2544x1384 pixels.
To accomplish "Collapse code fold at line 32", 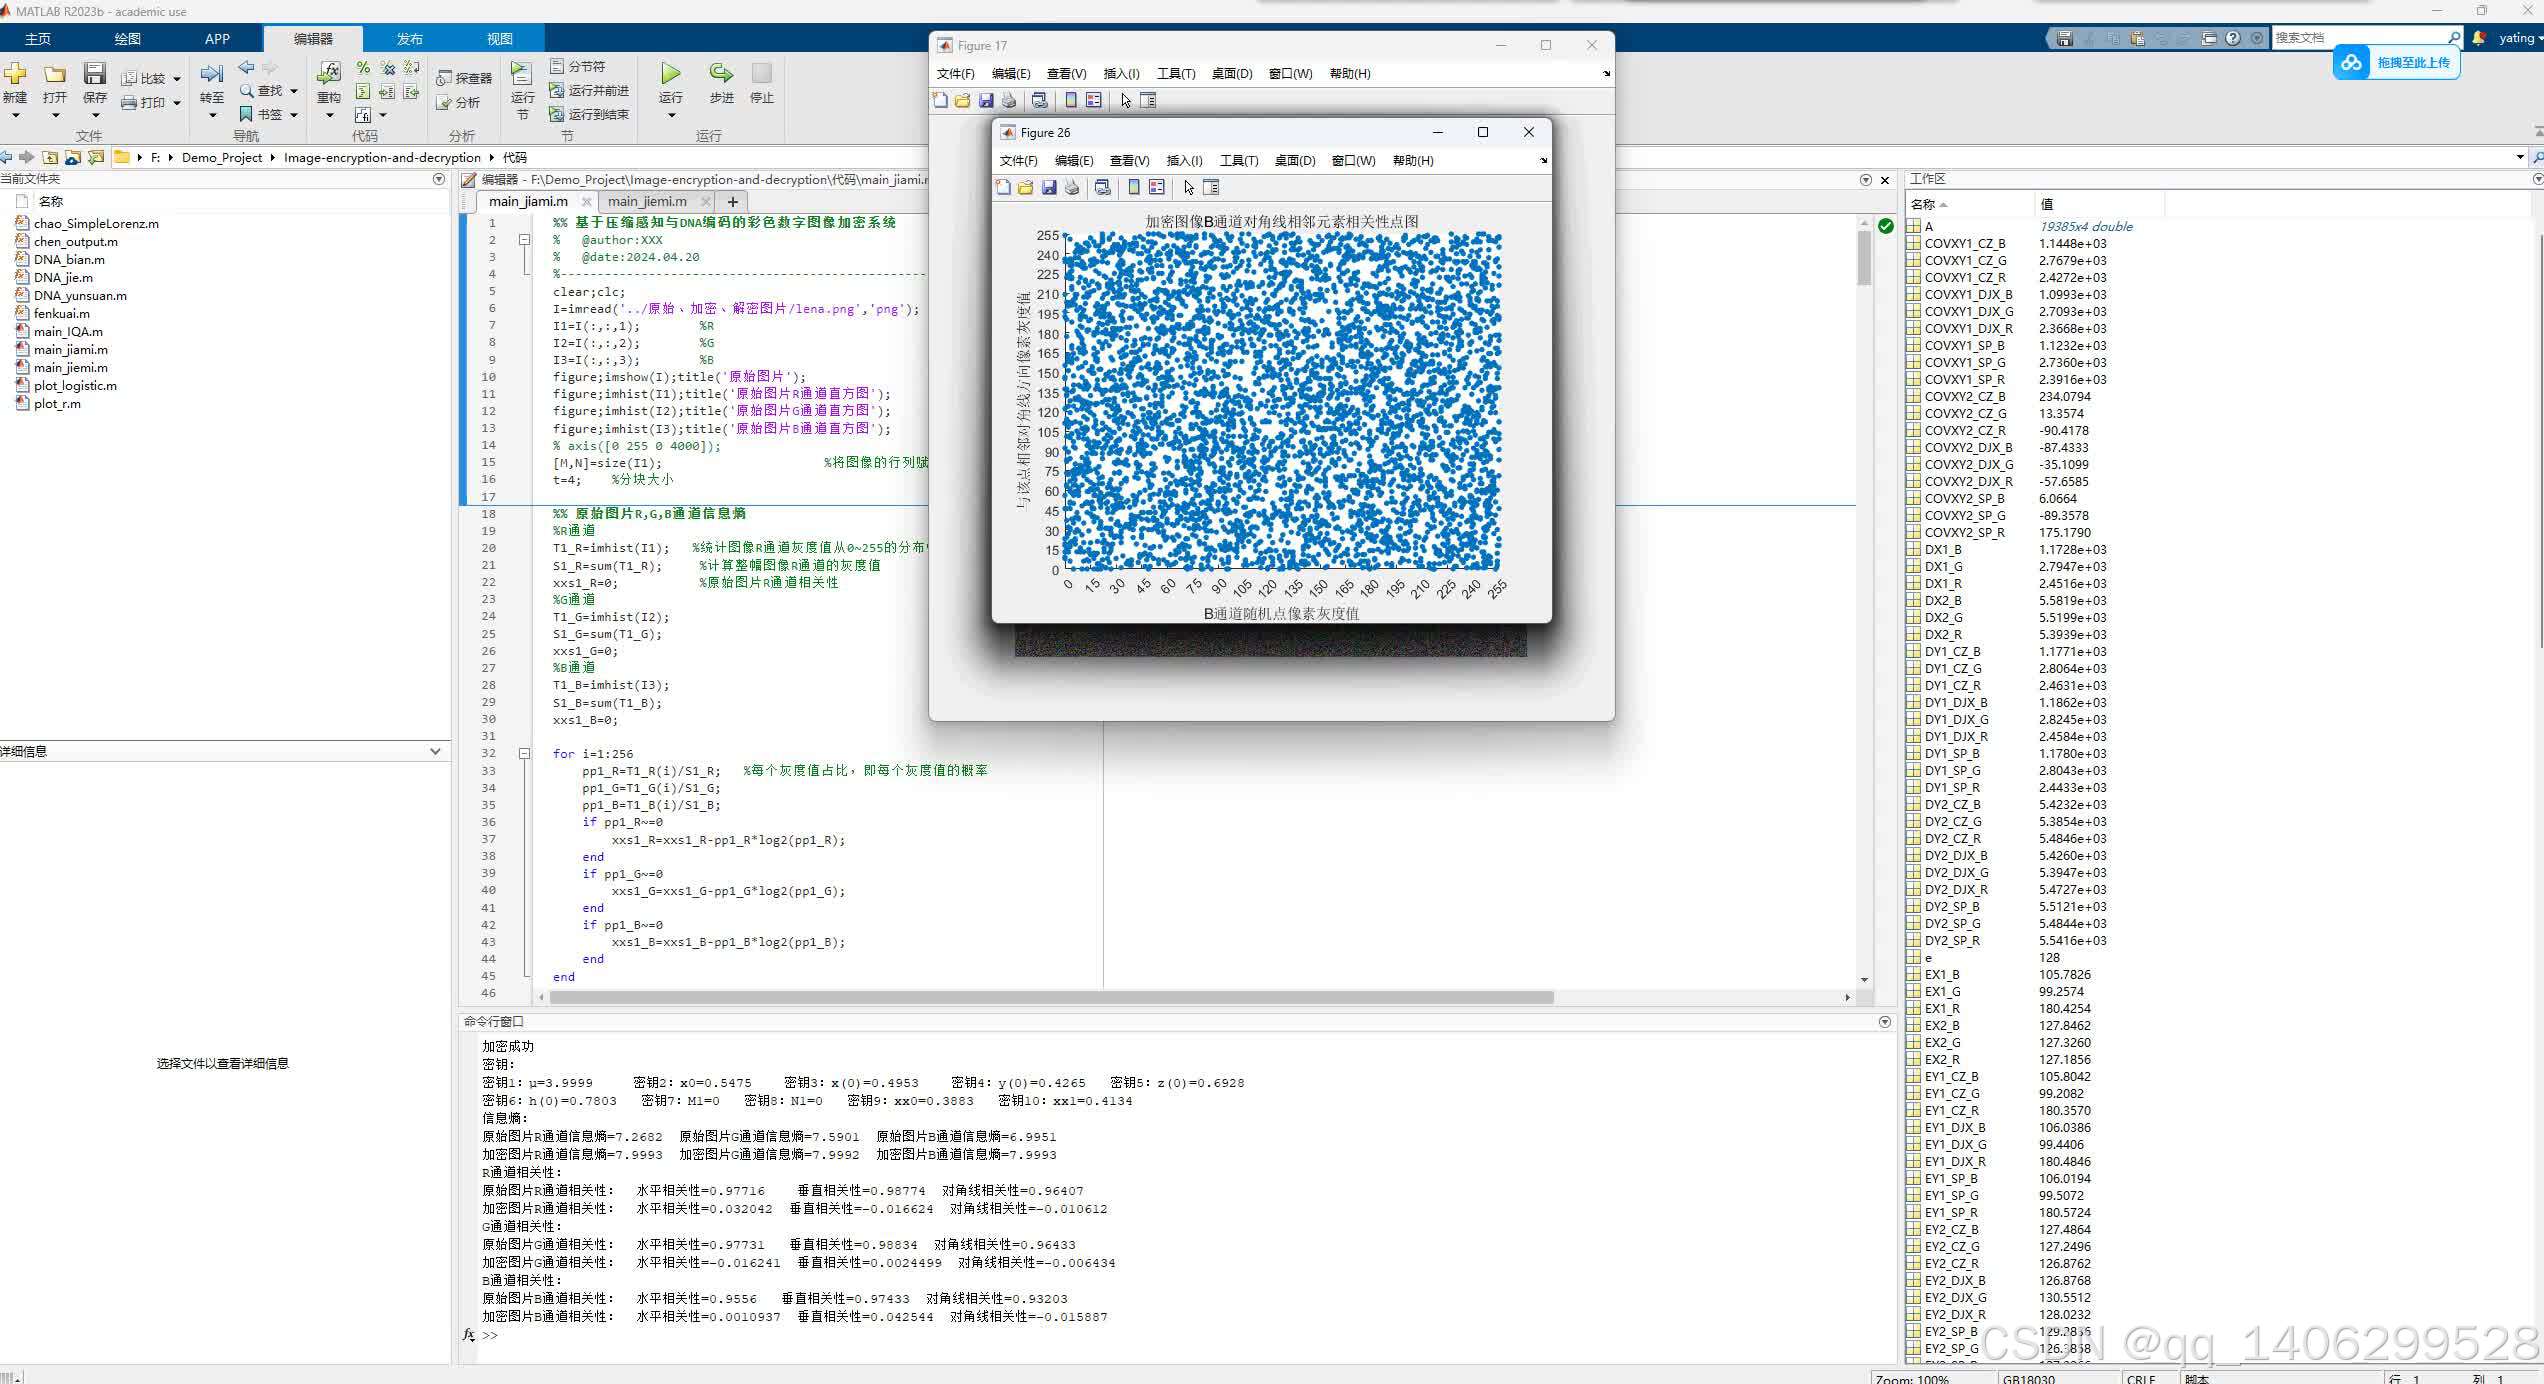I will point(524,753).
